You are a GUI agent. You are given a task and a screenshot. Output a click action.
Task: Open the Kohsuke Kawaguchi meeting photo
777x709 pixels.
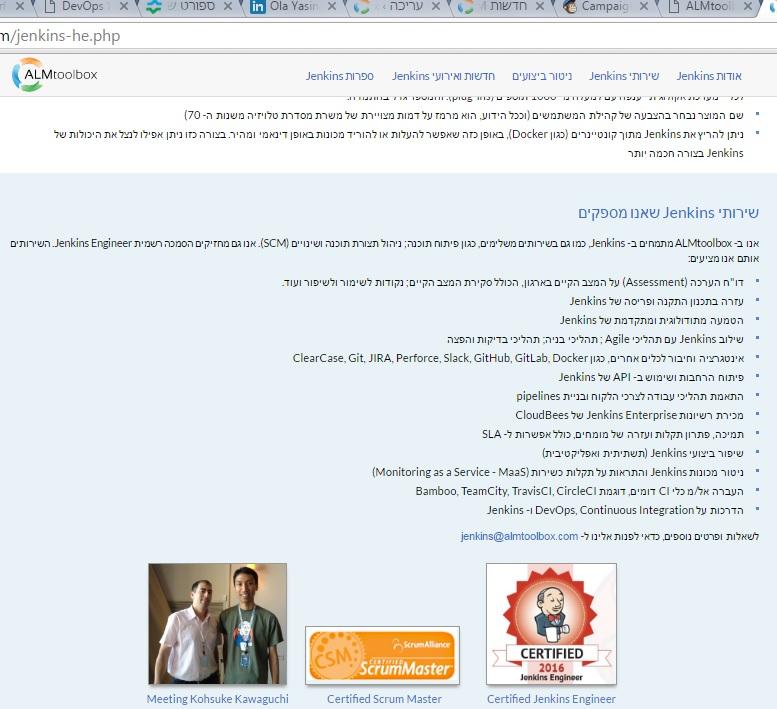[x=217, y=624]
